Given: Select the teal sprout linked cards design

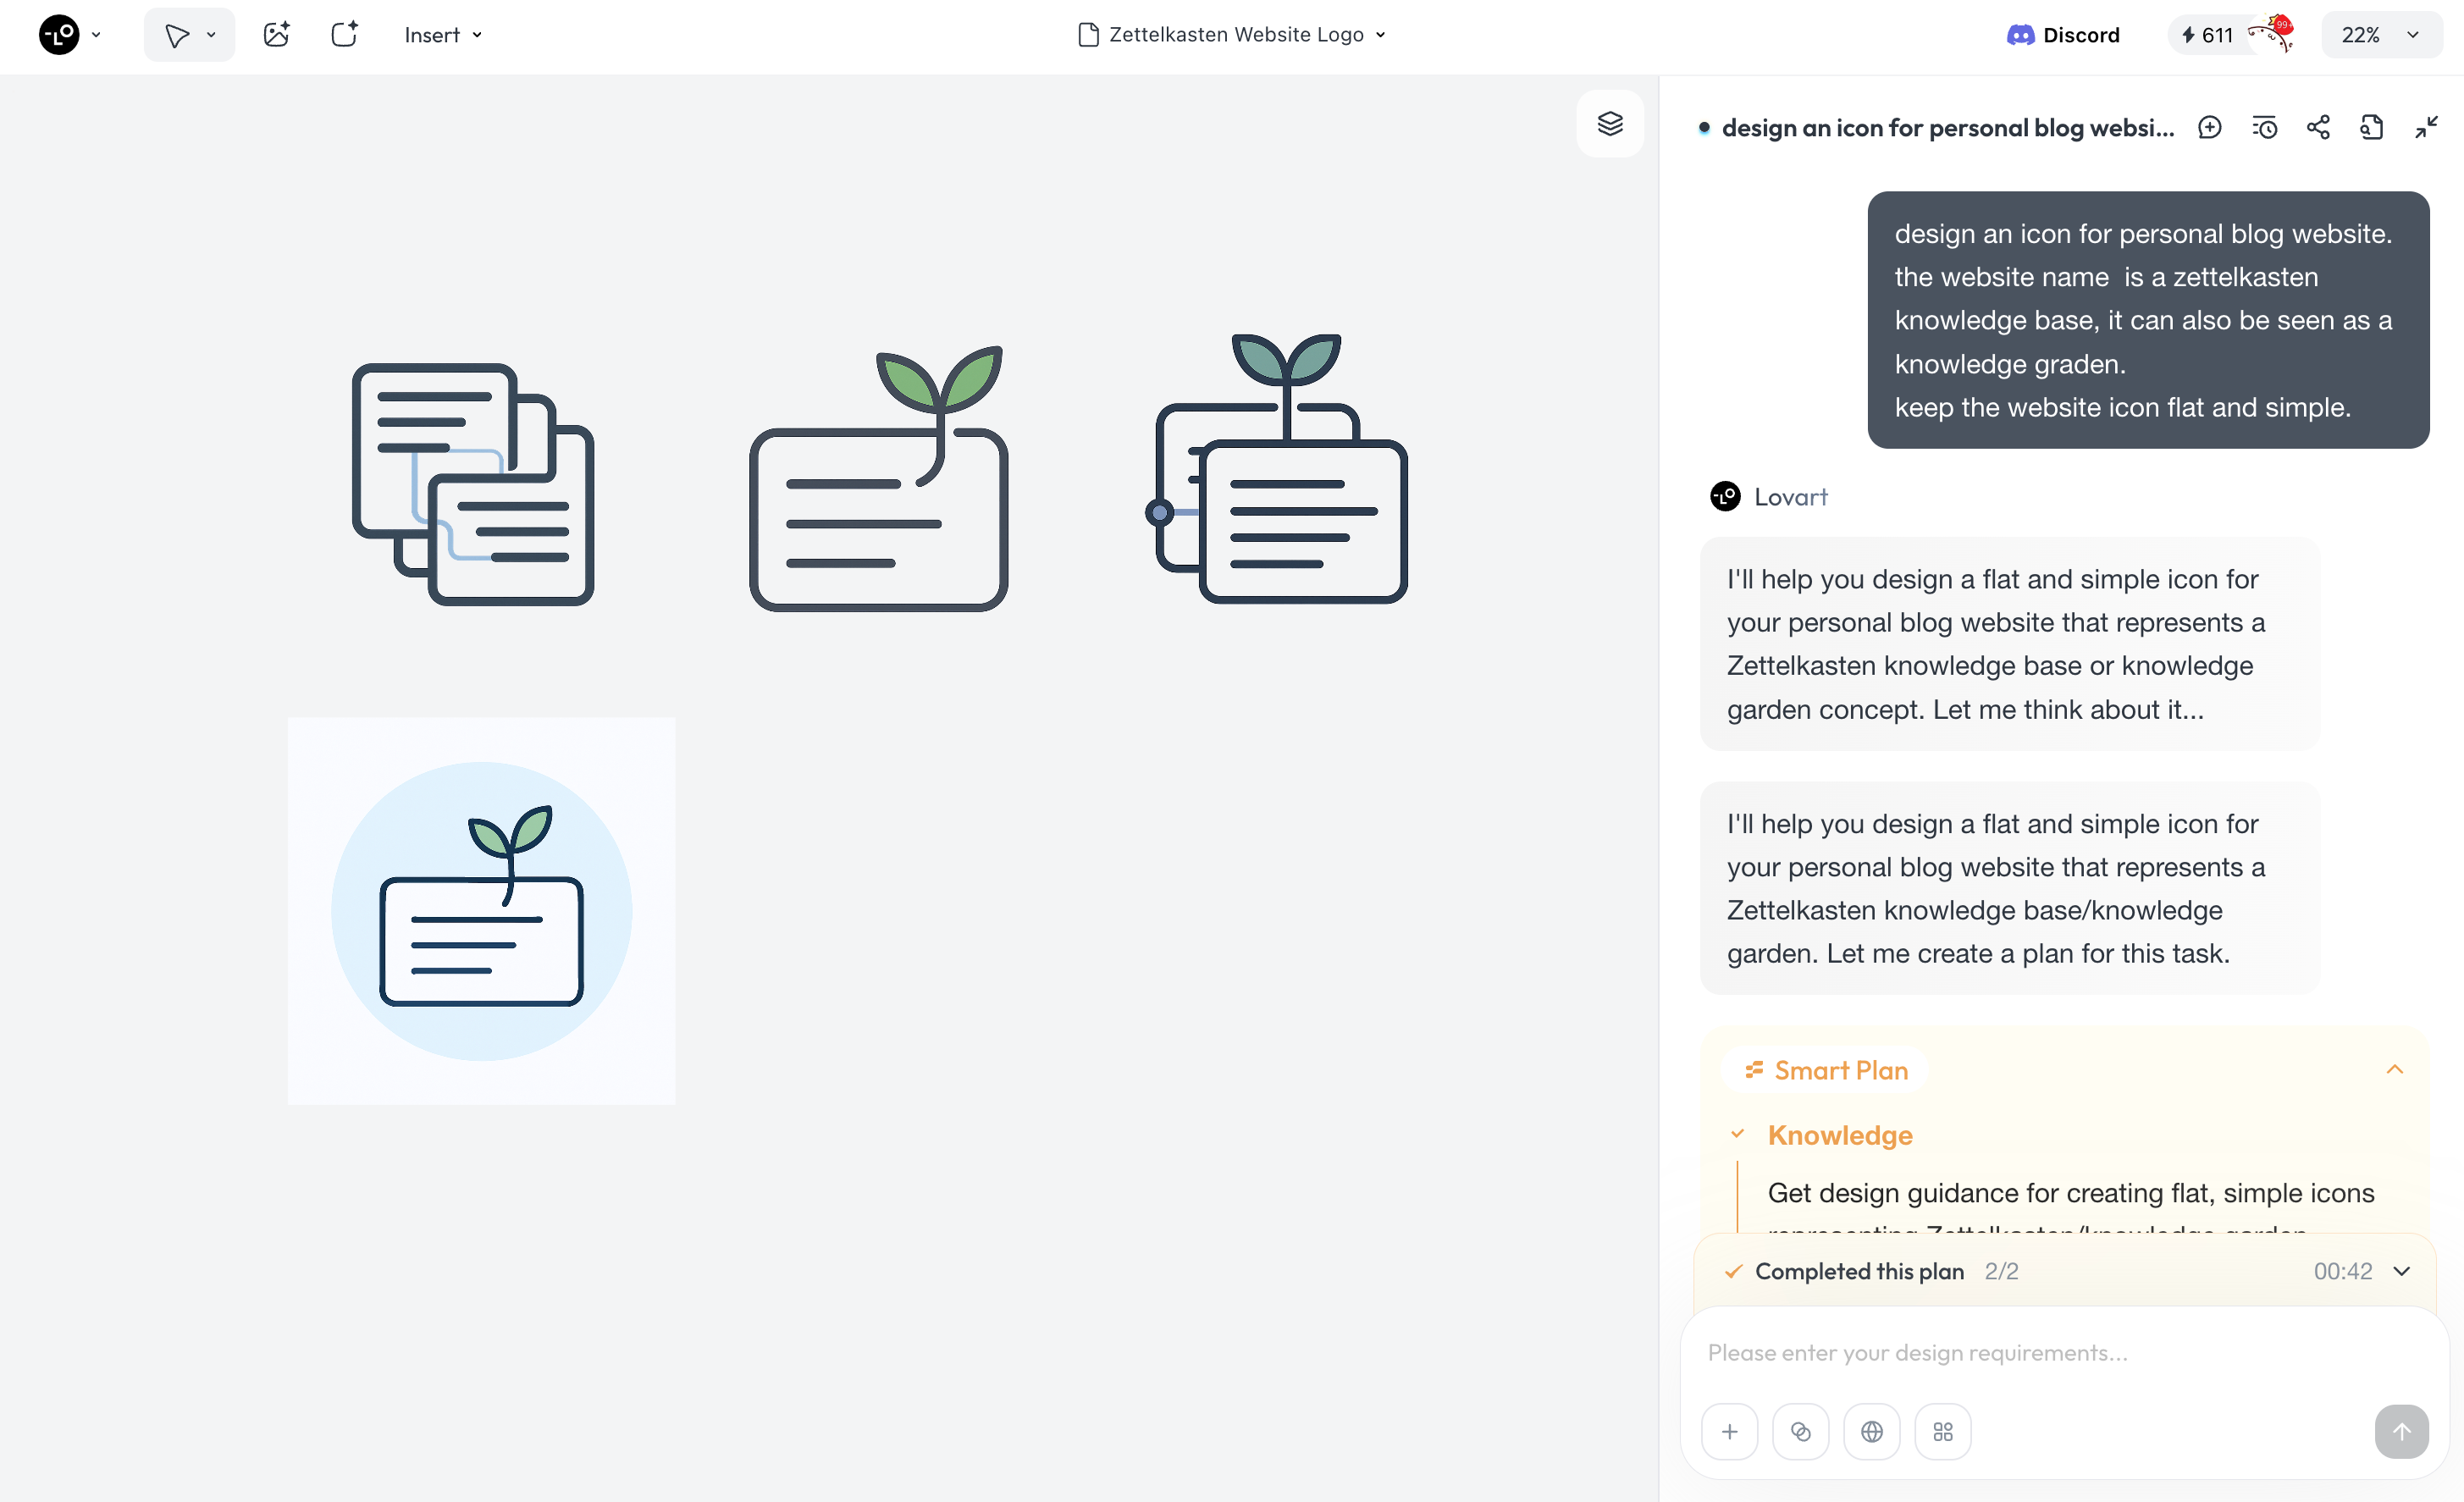Looking at the screenshot, I should click(1277, 468).
